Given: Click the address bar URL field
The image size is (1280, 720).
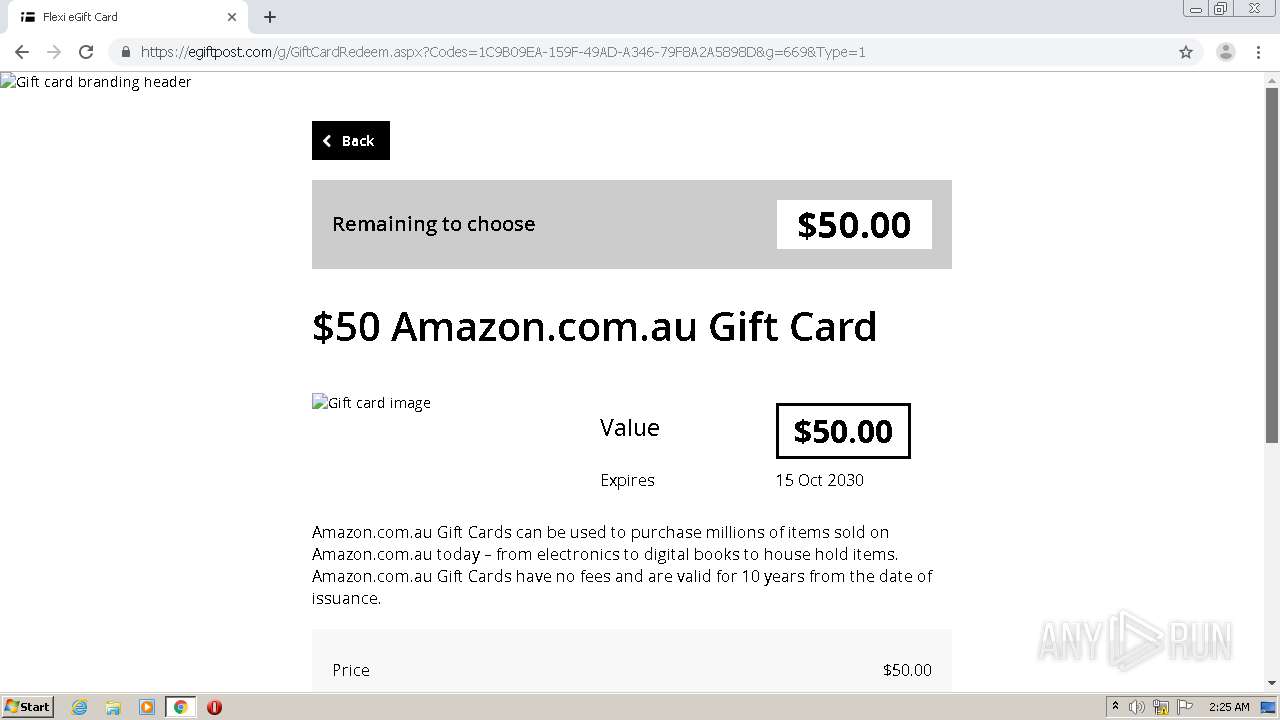Looking at the screenshot, I should (x=600, y=52).
